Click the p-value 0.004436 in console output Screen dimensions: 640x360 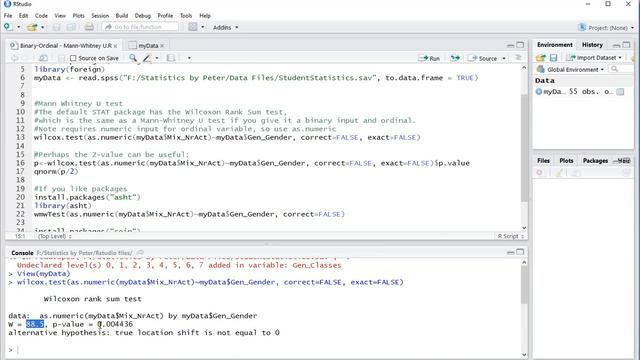[116, 324]
